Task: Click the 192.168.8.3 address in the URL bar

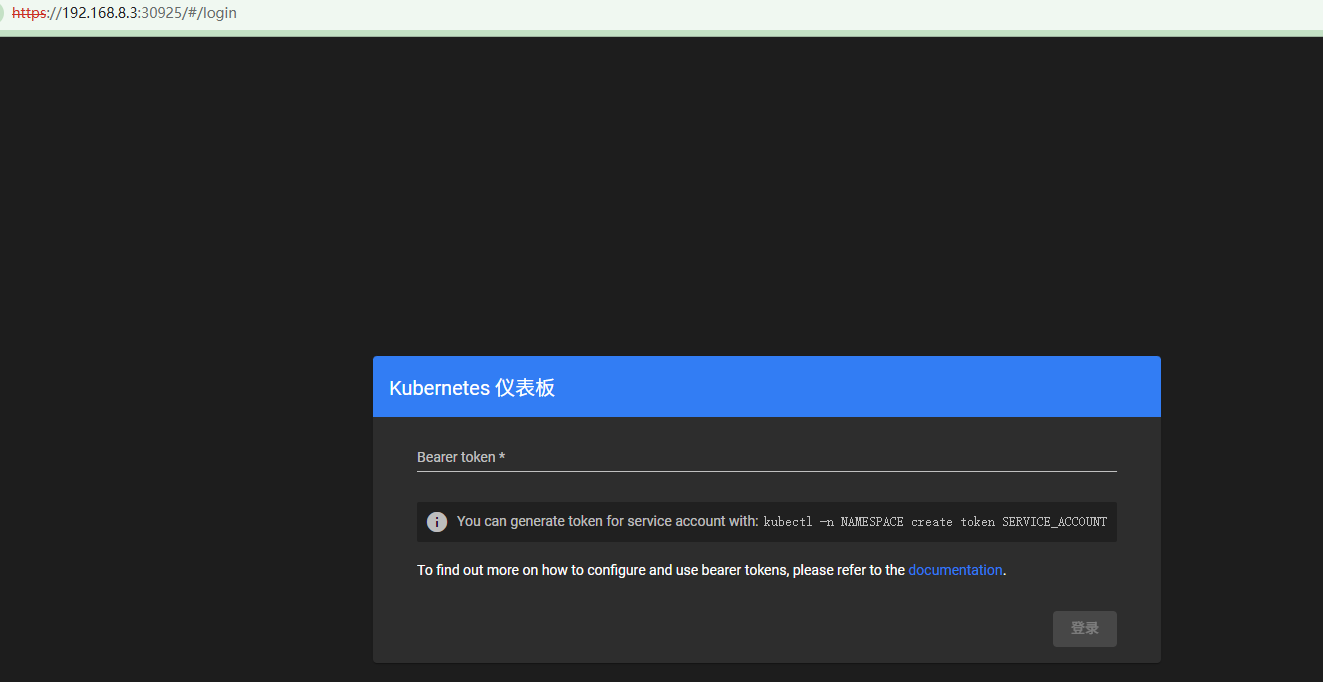Action: click(x=99, y=14)
